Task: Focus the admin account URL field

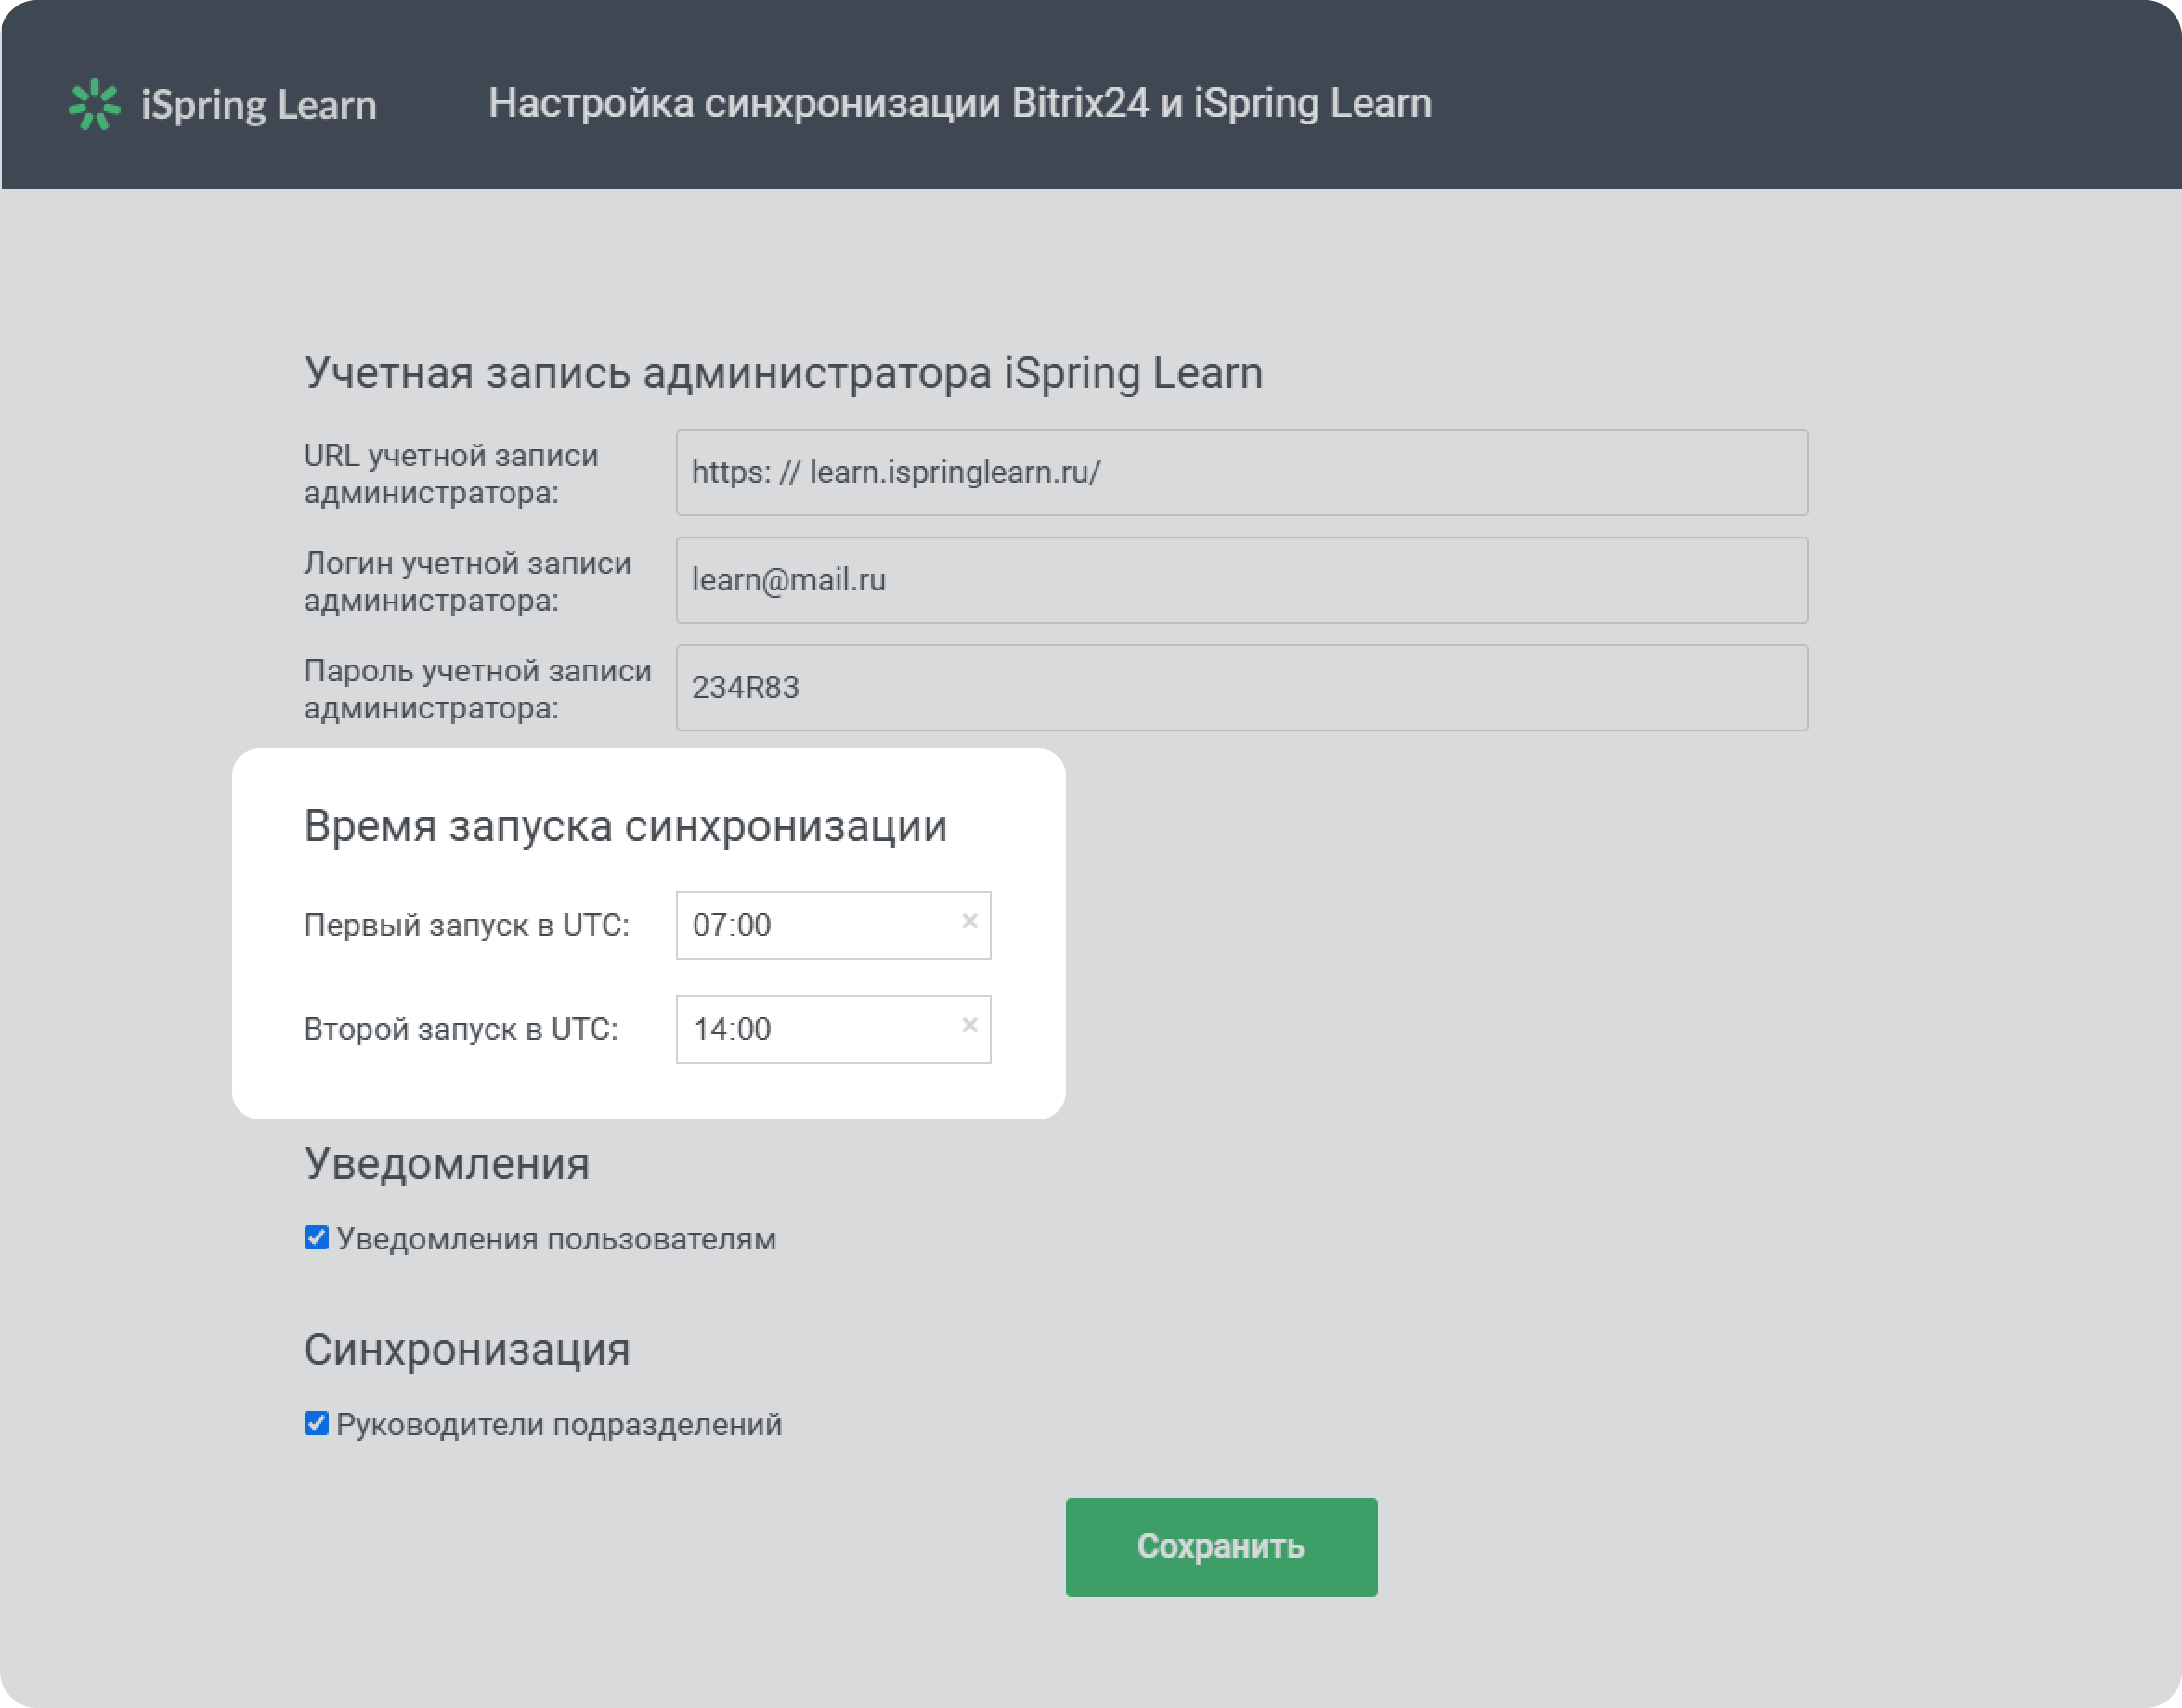Action: 1241,472
